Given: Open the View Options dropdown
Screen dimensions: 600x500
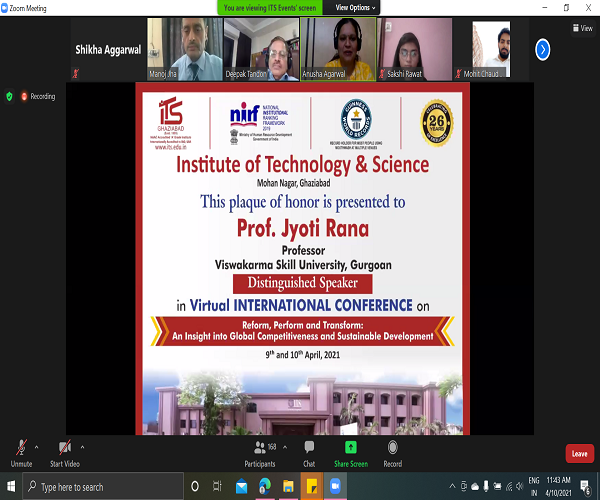Looking at the screenshot, I should click(x=355, y=8).
